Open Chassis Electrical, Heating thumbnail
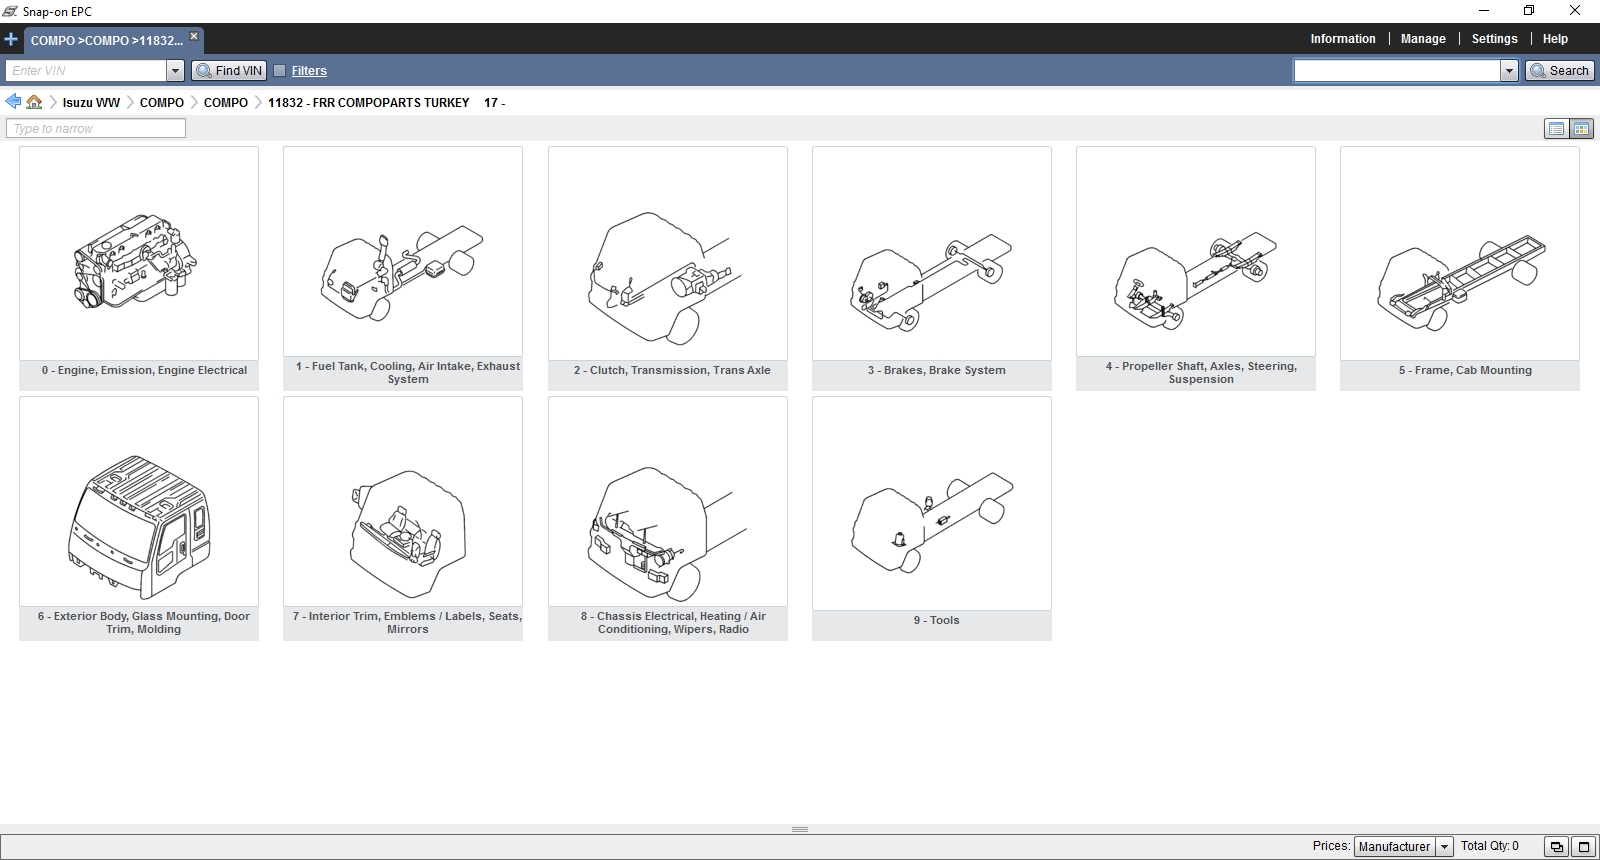 668,501
